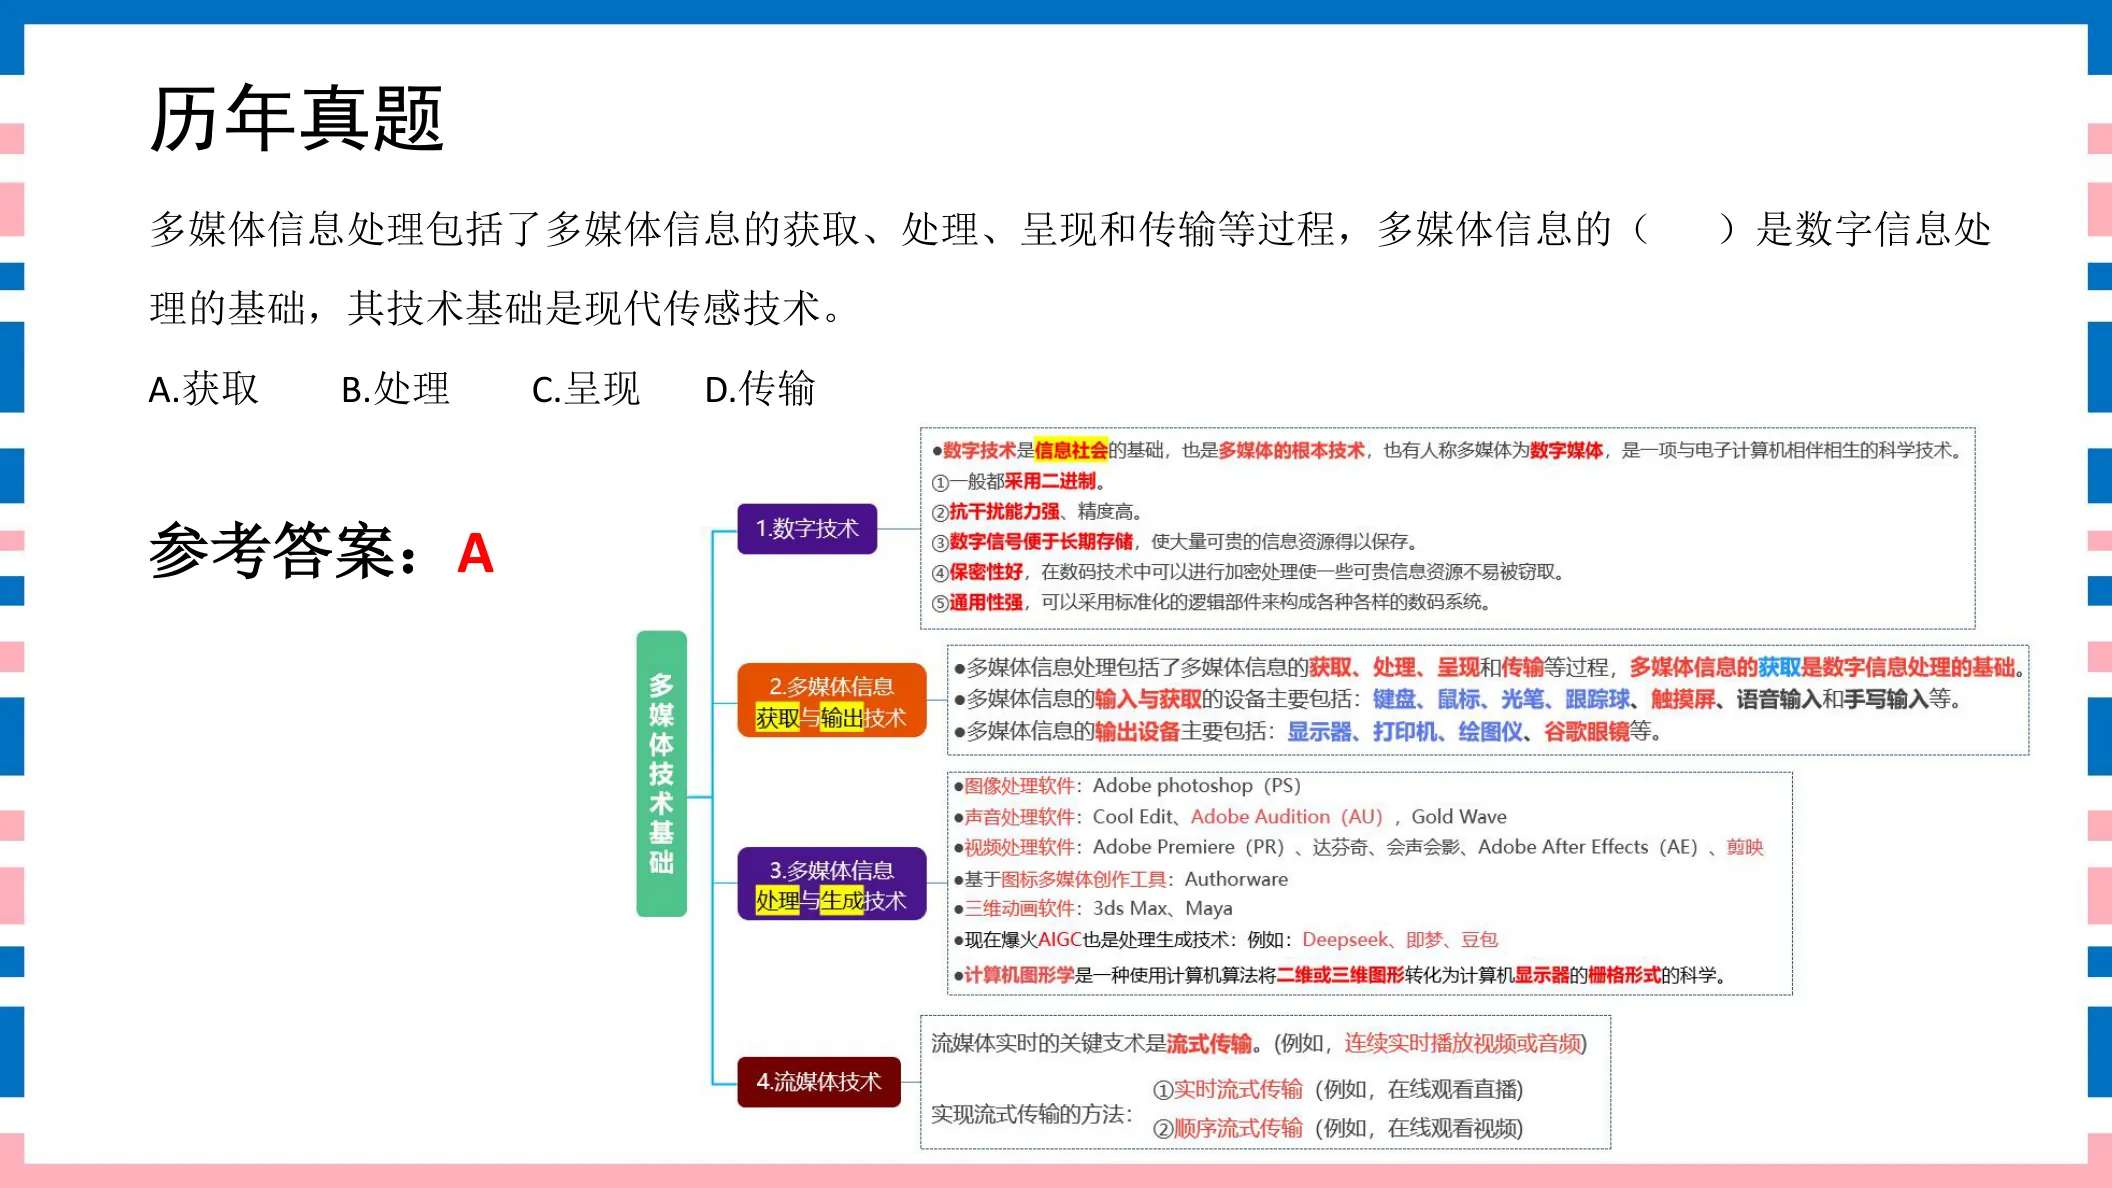Click the 3.多媒体信息处理与生成技术 node
This screenshot has height=1188, width=2112.
[x=831, y=884]
